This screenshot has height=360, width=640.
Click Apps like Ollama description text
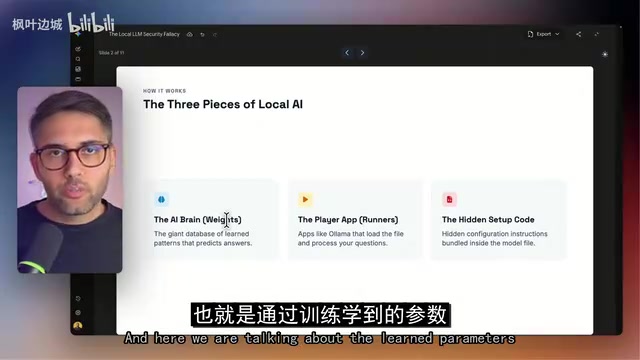click(x=351, y=238)
